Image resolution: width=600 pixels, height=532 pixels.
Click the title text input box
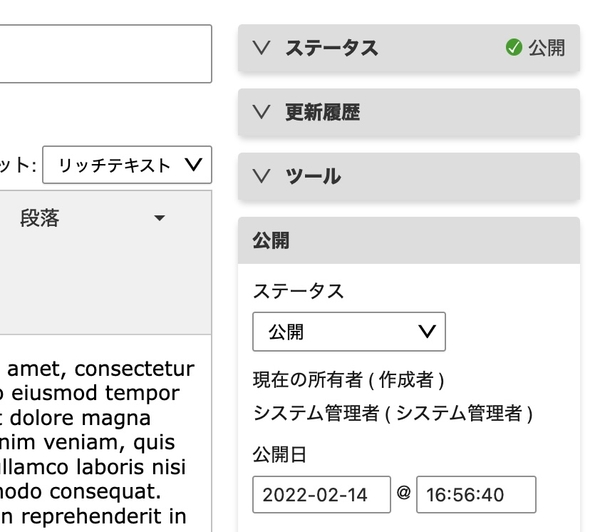[106, 54]
